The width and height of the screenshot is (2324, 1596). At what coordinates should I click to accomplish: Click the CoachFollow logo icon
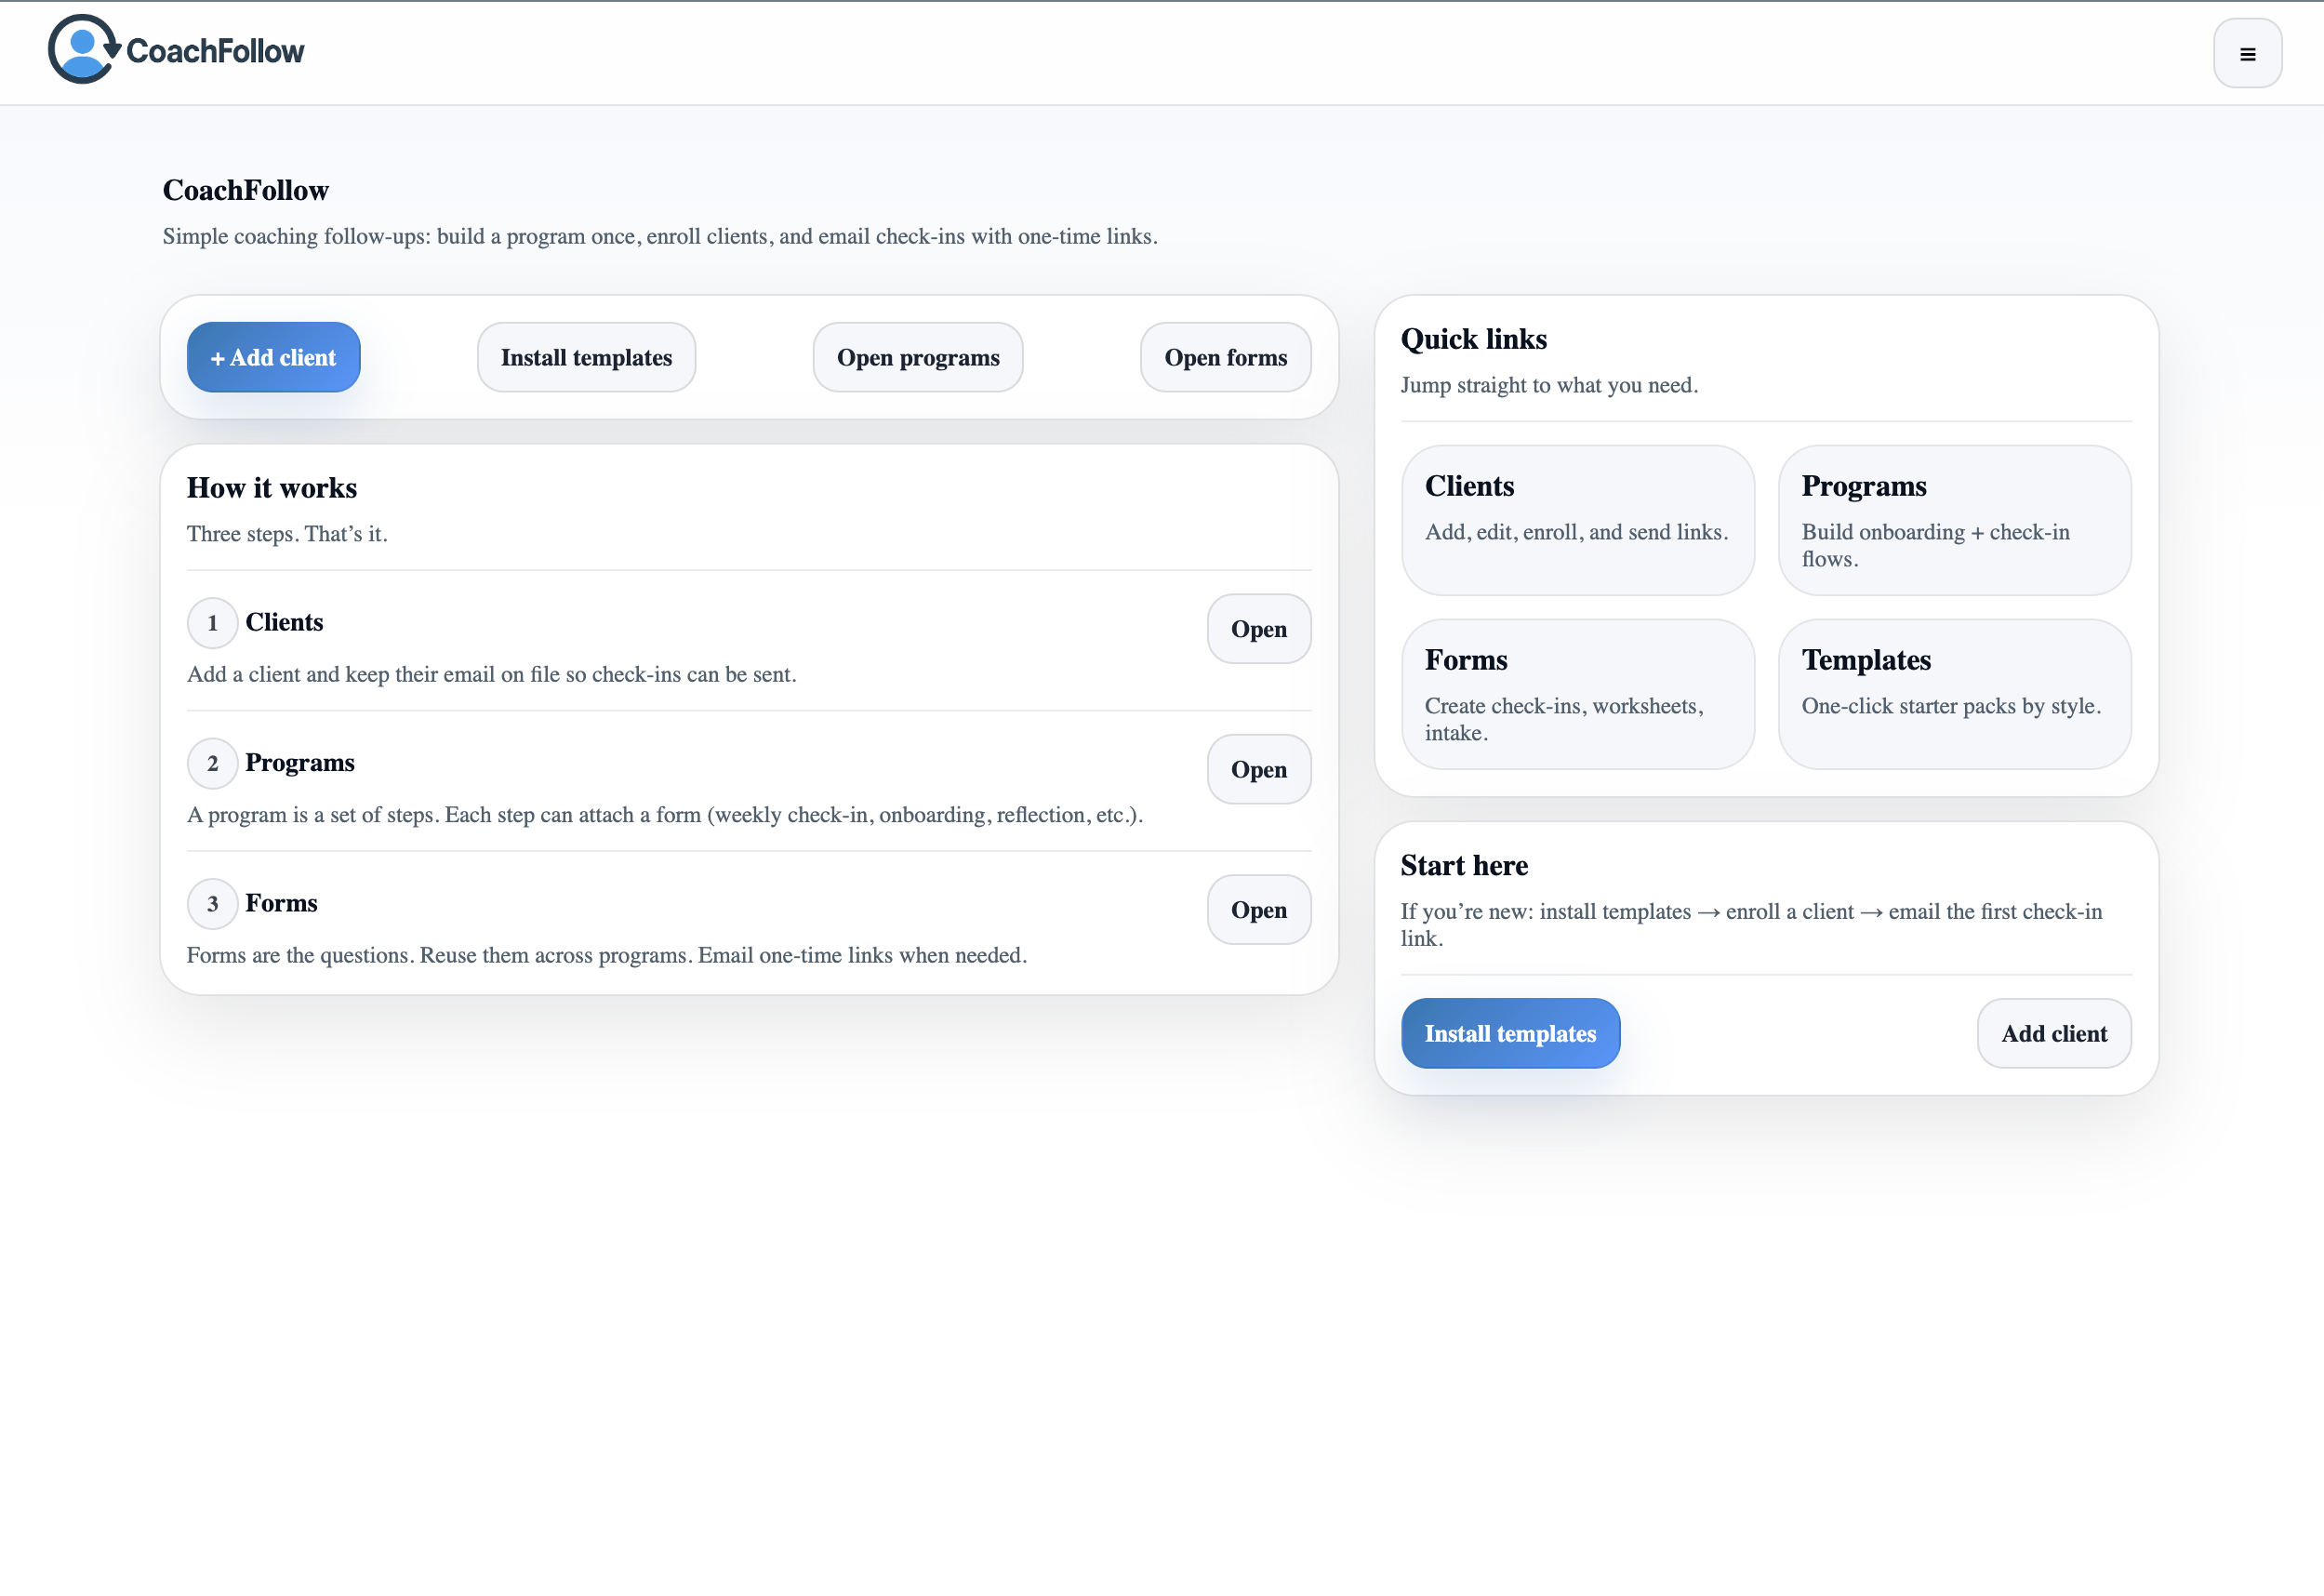click(x=80, y=49)
